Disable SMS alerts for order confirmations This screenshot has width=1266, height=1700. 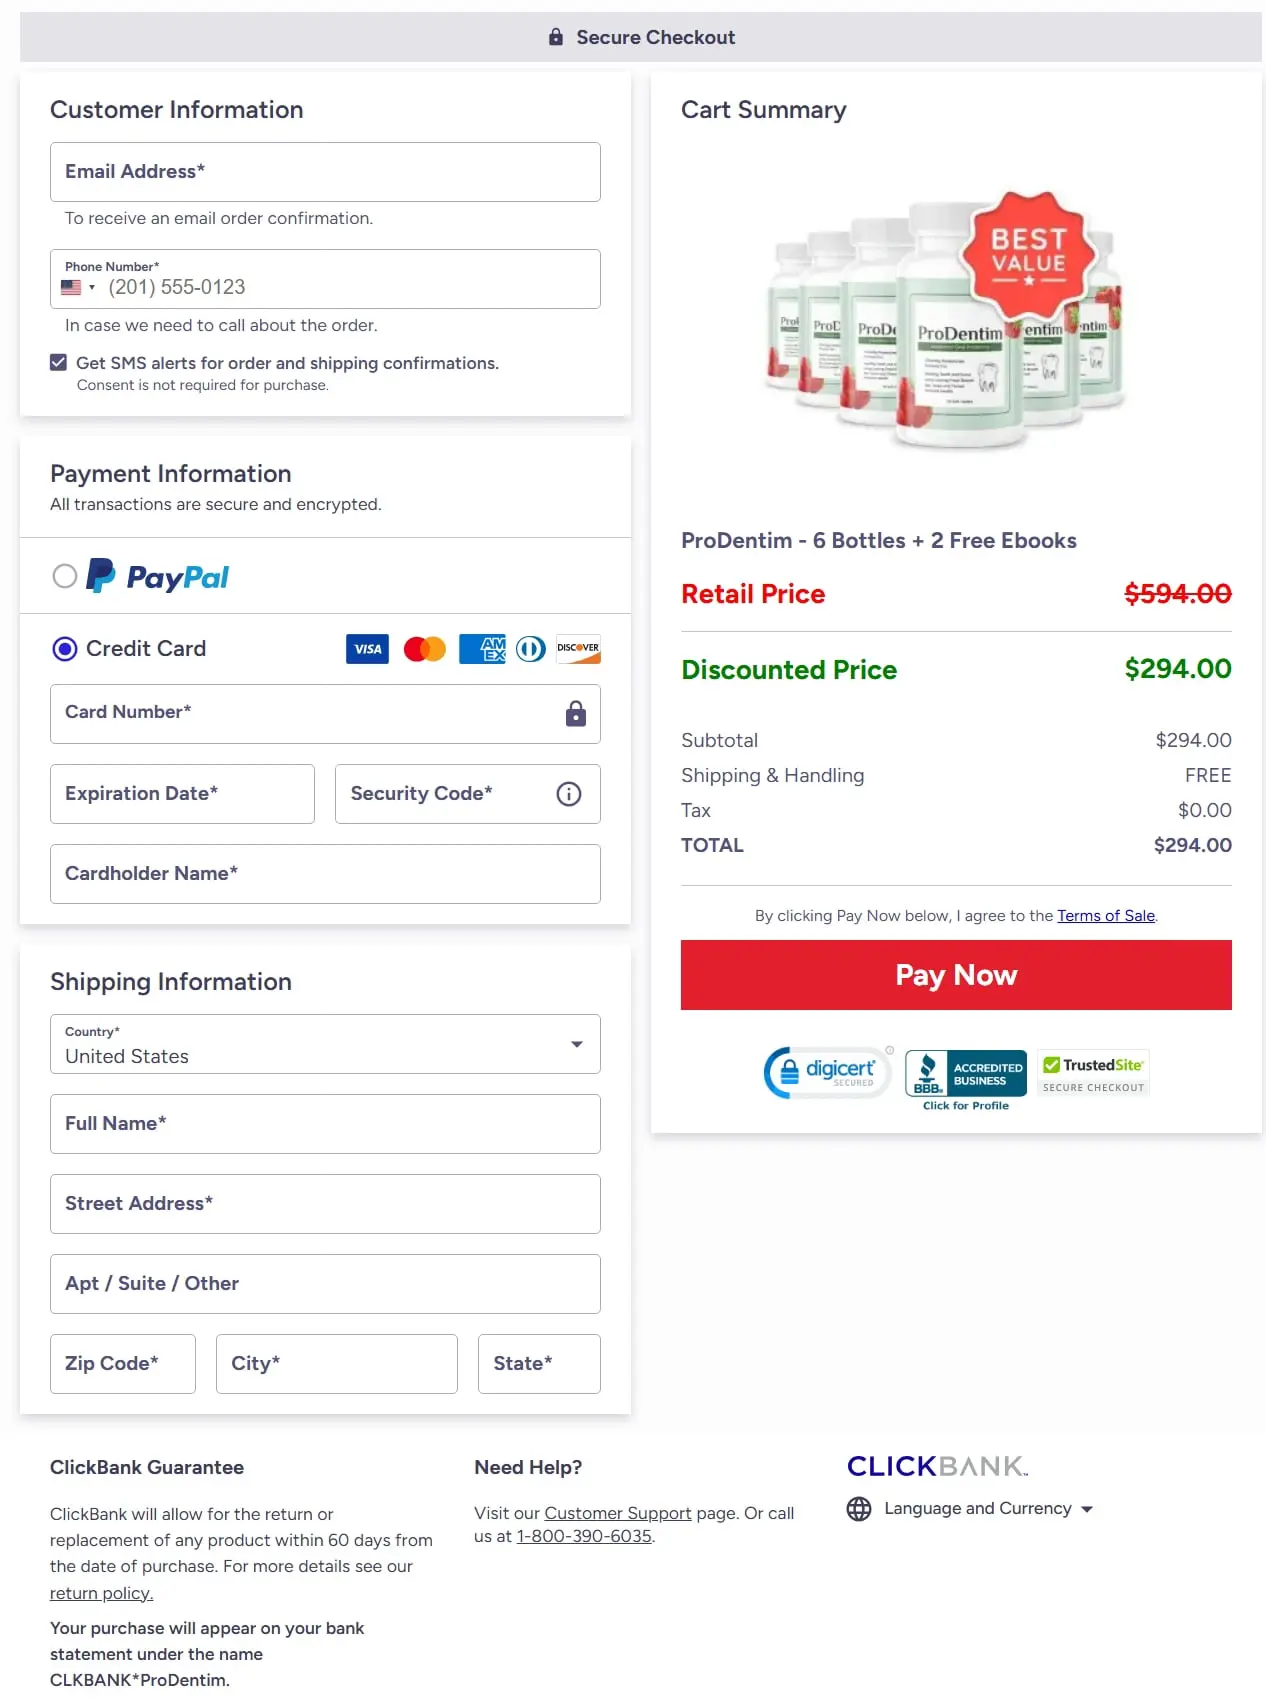click(58, 362)
